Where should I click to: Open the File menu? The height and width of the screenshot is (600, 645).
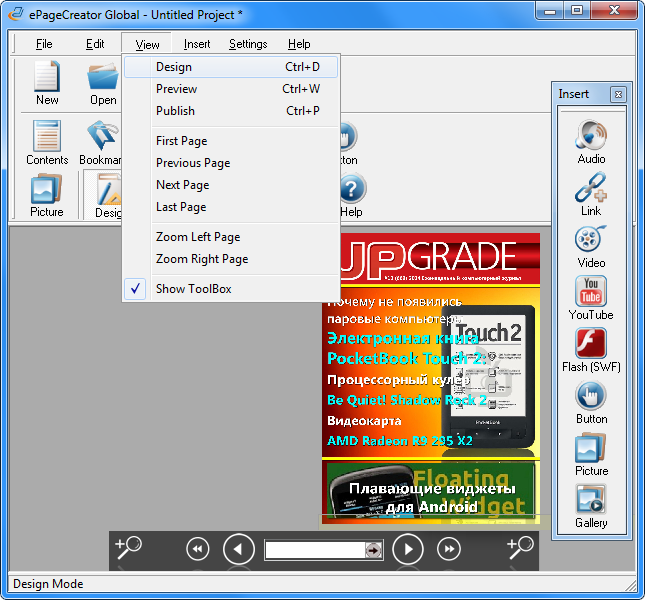[44, 44]
